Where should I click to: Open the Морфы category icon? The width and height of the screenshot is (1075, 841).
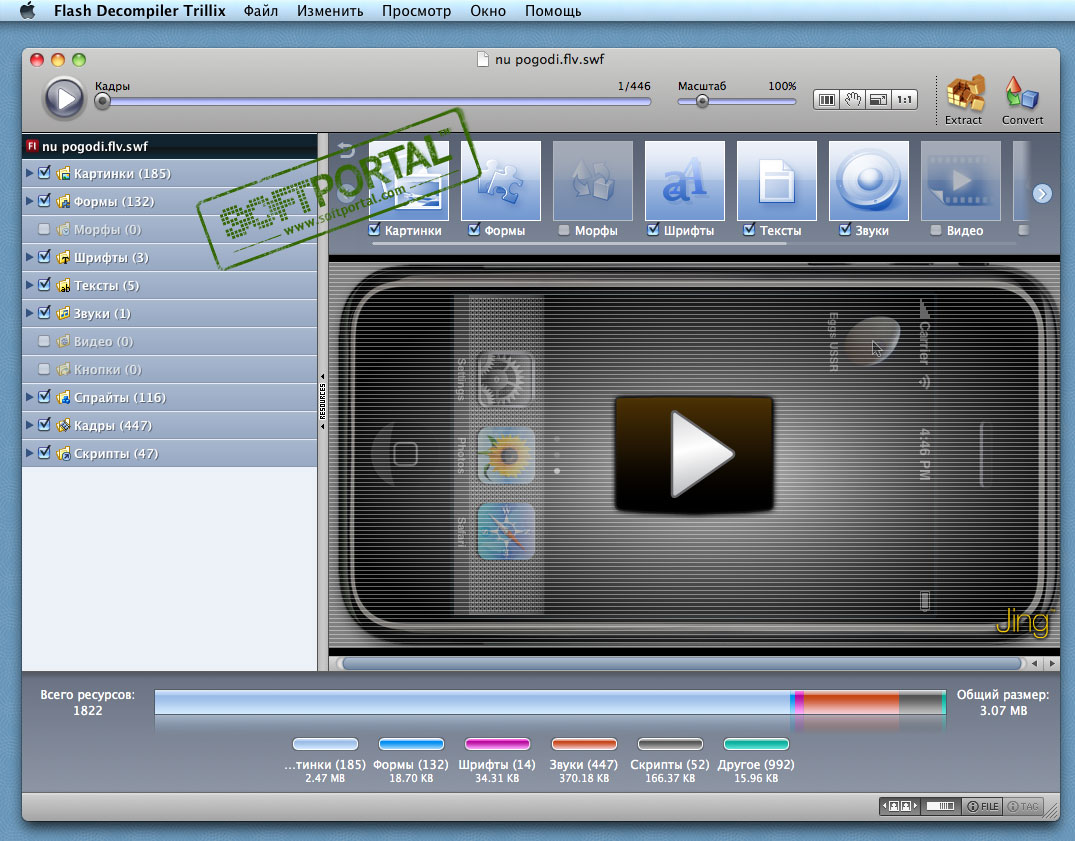click(x=592, y=181)
